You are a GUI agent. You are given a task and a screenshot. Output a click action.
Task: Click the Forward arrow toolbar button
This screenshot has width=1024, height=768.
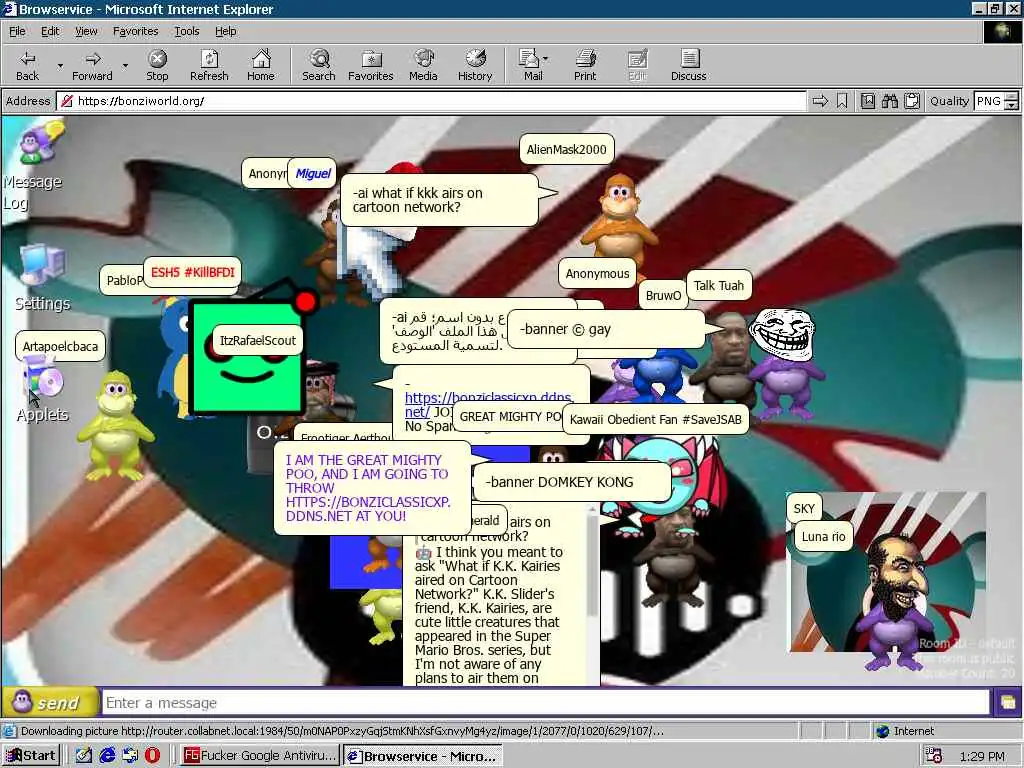pyautogui.click(x=92, y=65)
